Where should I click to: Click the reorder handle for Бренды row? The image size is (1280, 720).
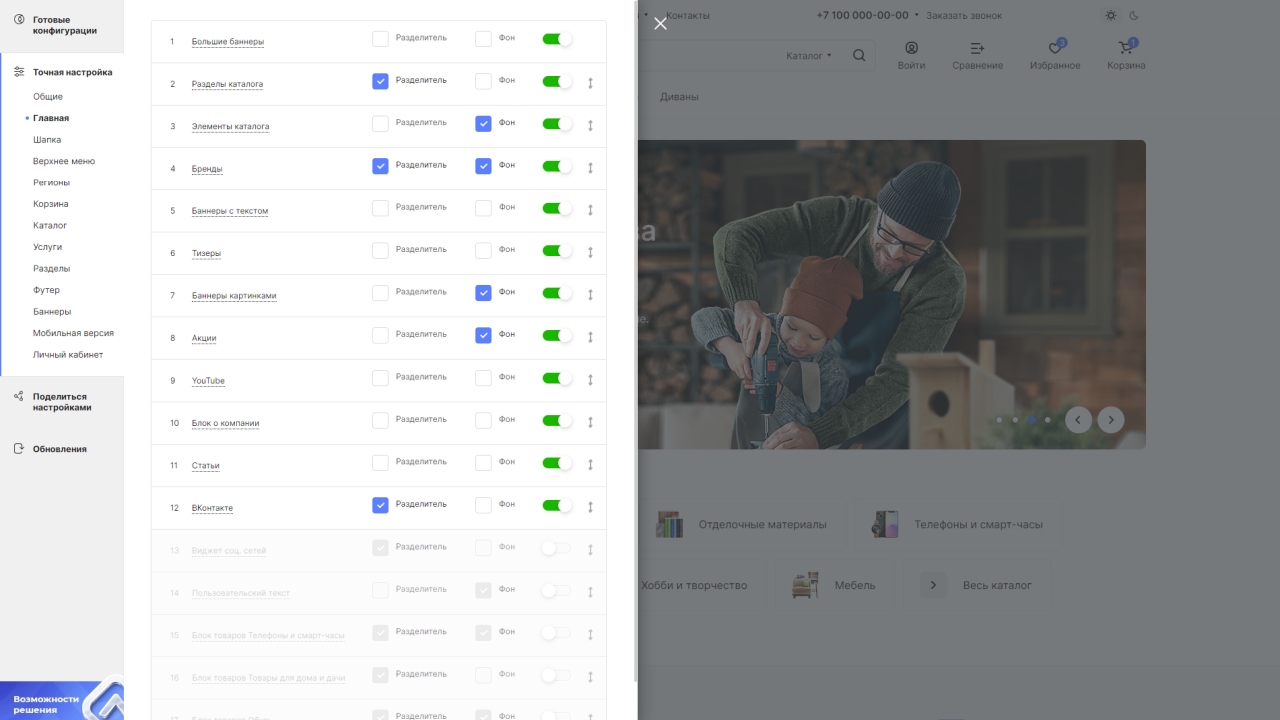pos(590,168)
